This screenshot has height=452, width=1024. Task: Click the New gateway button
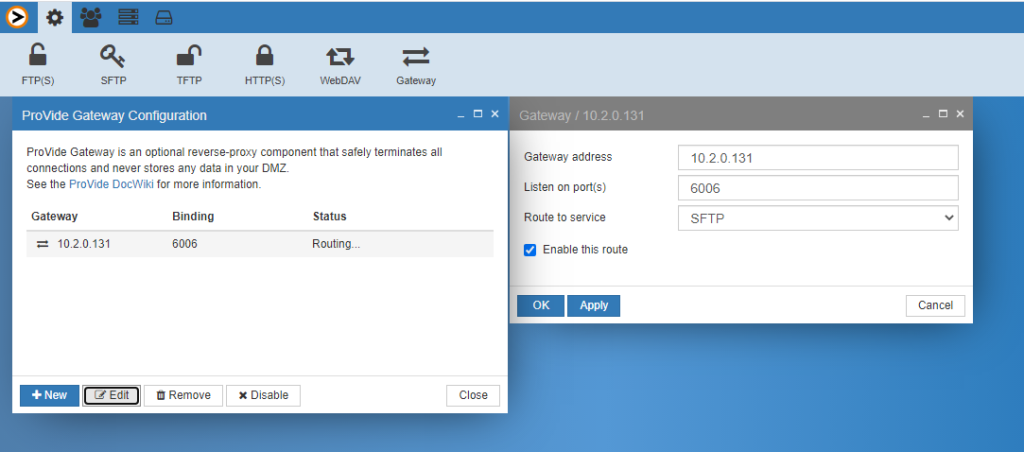coord(50,395)
